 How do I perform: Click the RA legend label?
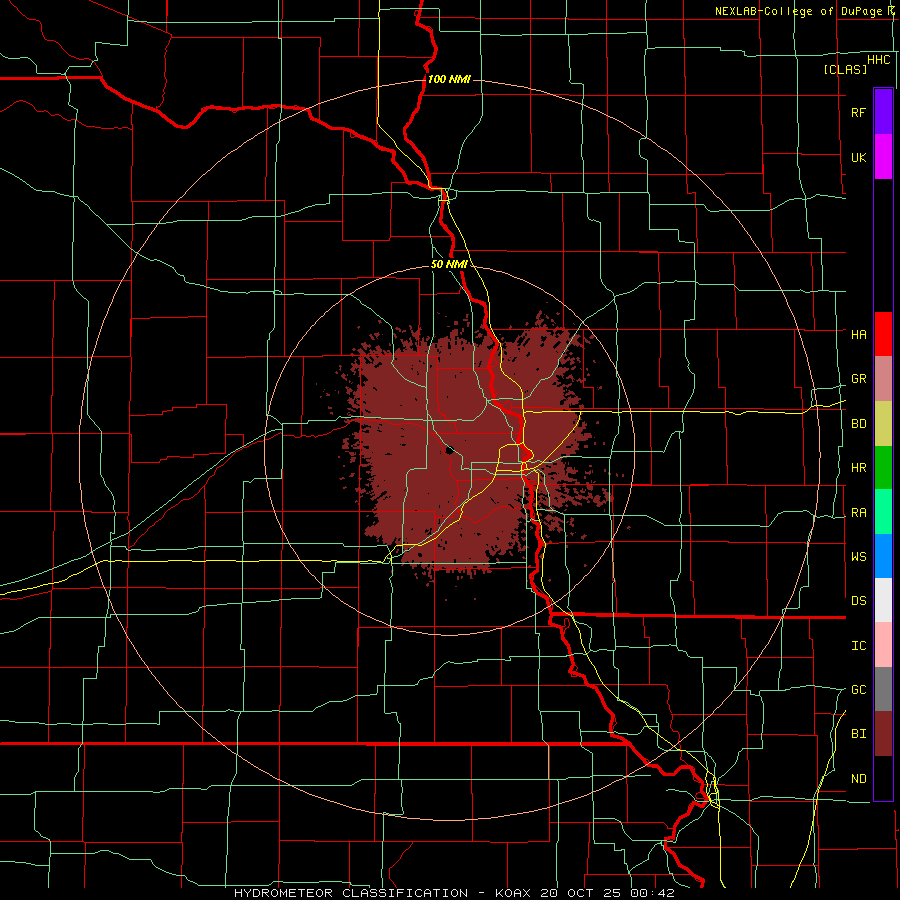pyautogui.click(x=858, y=513)
